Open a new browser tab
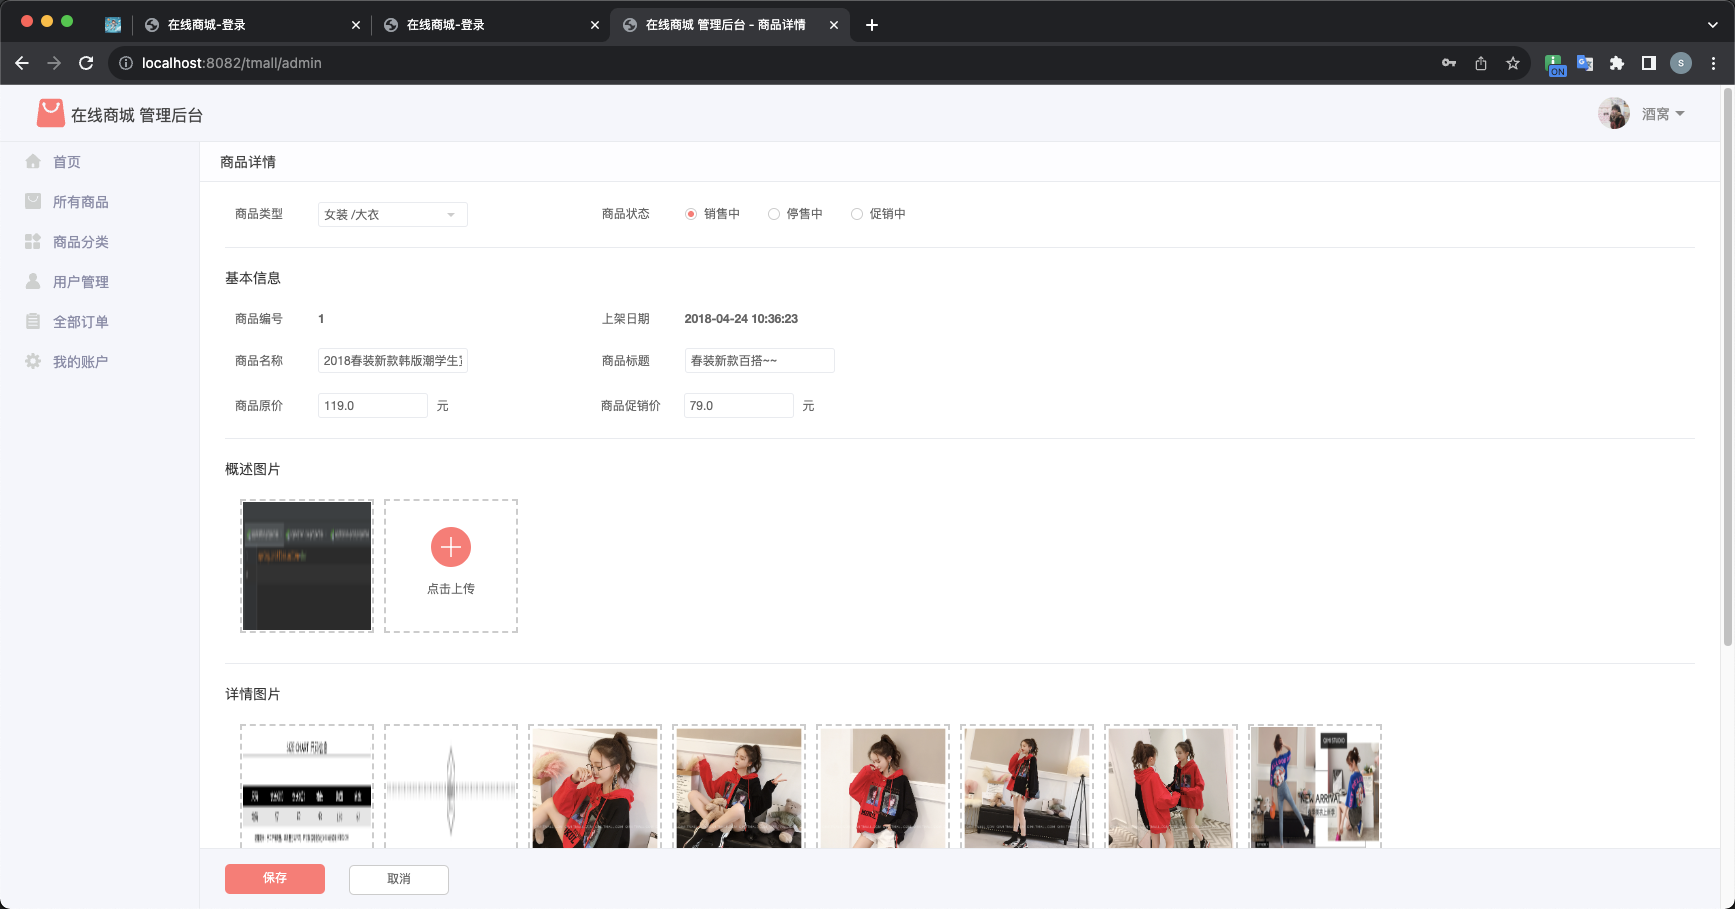Viewport: 1735px width, 909px height. [x=871, y=24]
